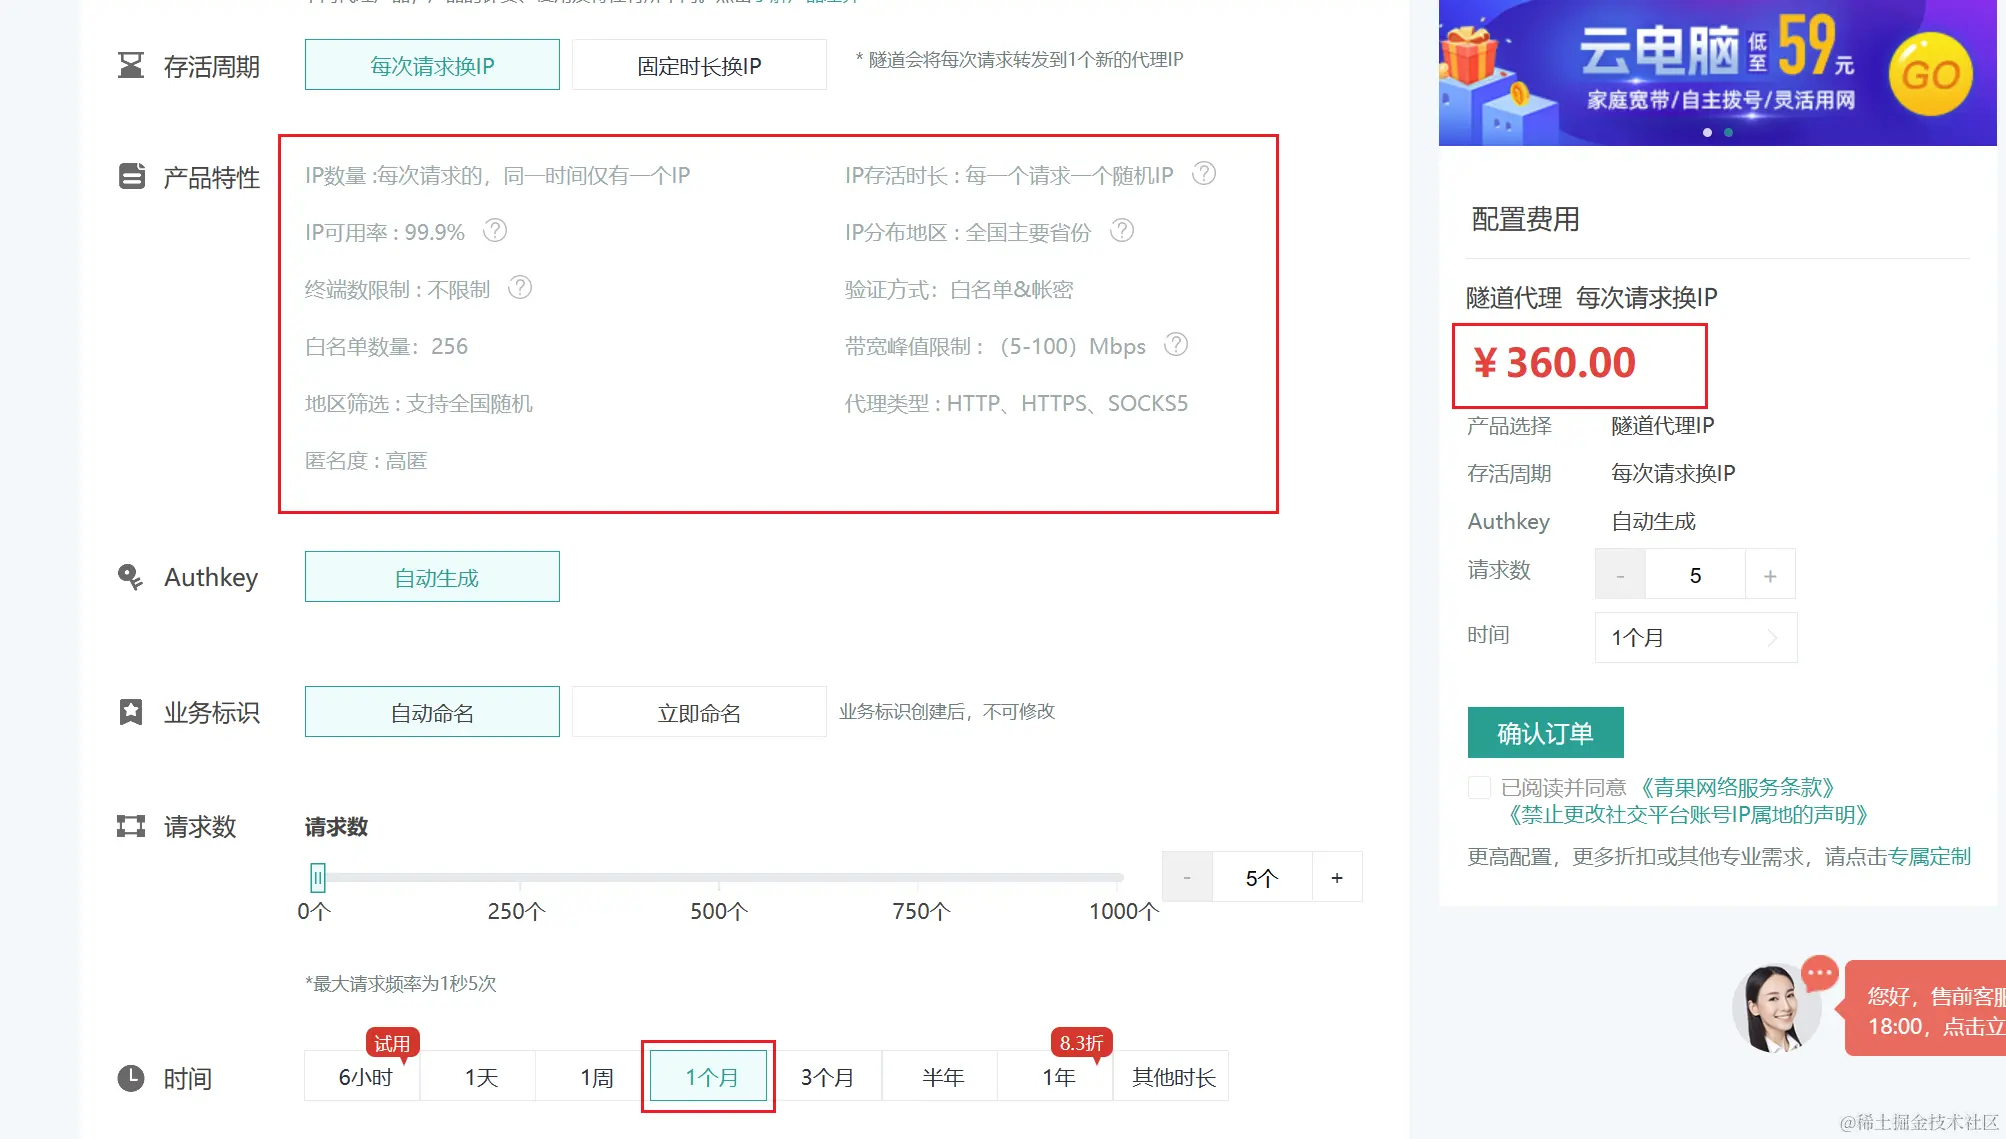
Task: Switch to the first banner carousel dot
Action: 1707,132
